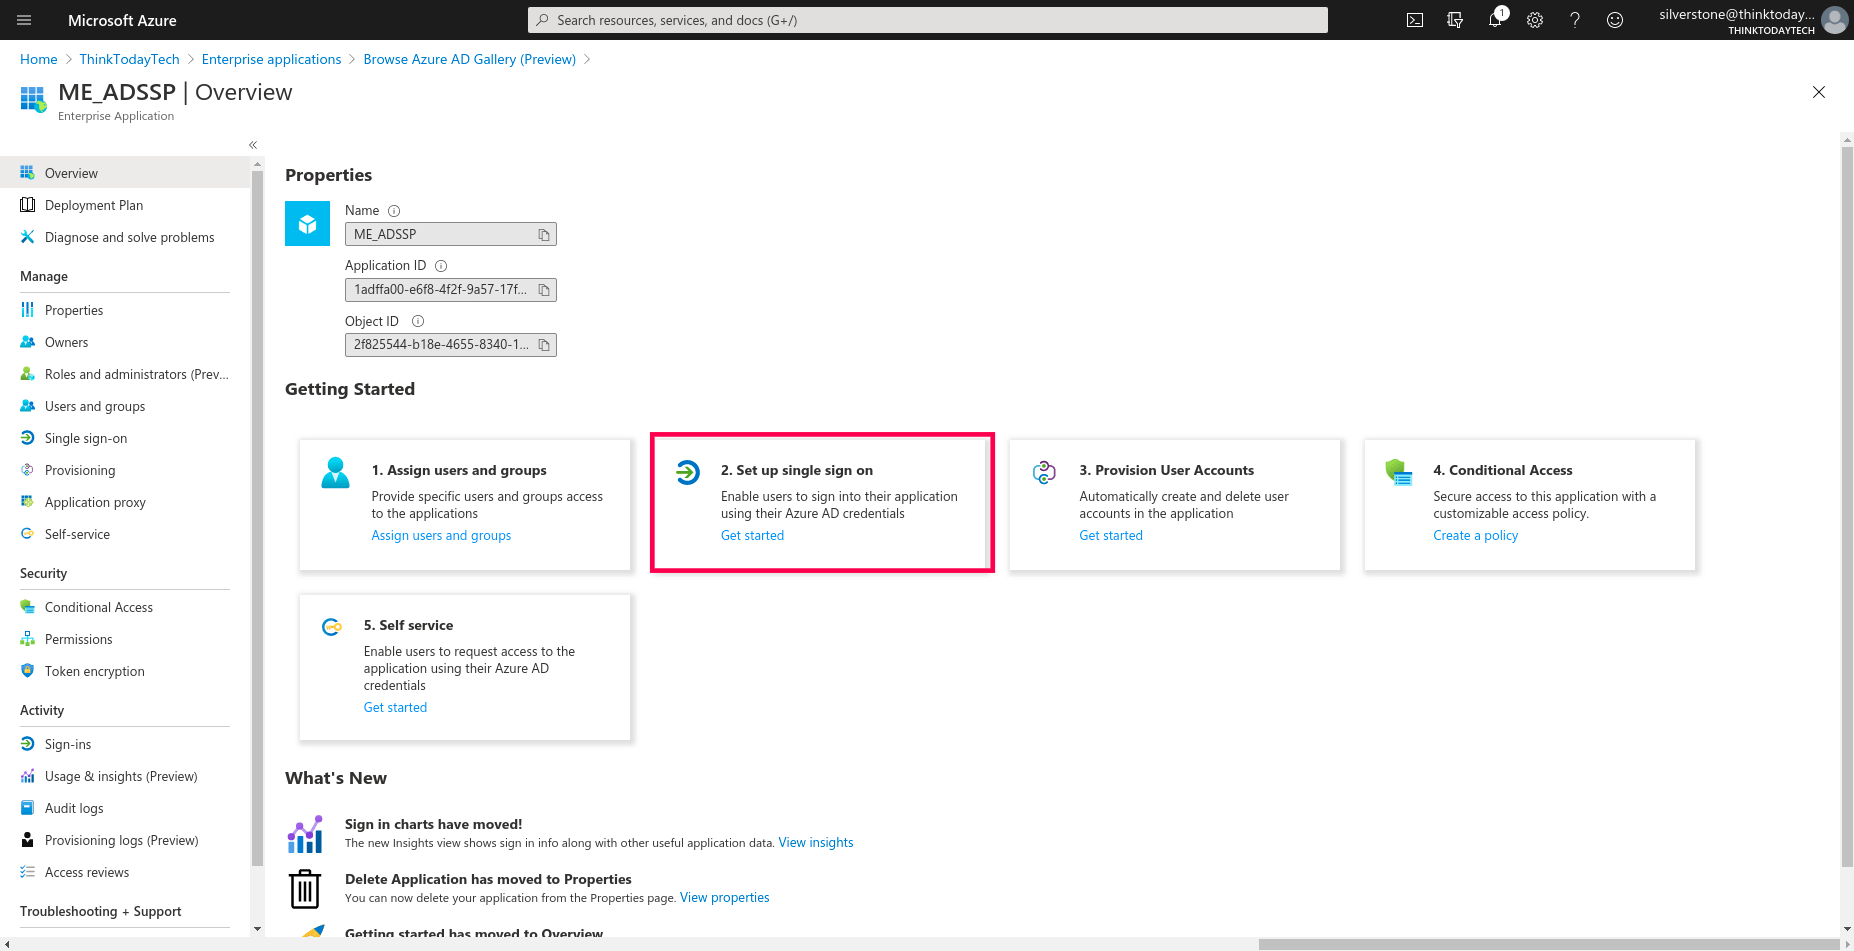Select Overview in the sidebar

pyautogui.click(x=125, y=173)
